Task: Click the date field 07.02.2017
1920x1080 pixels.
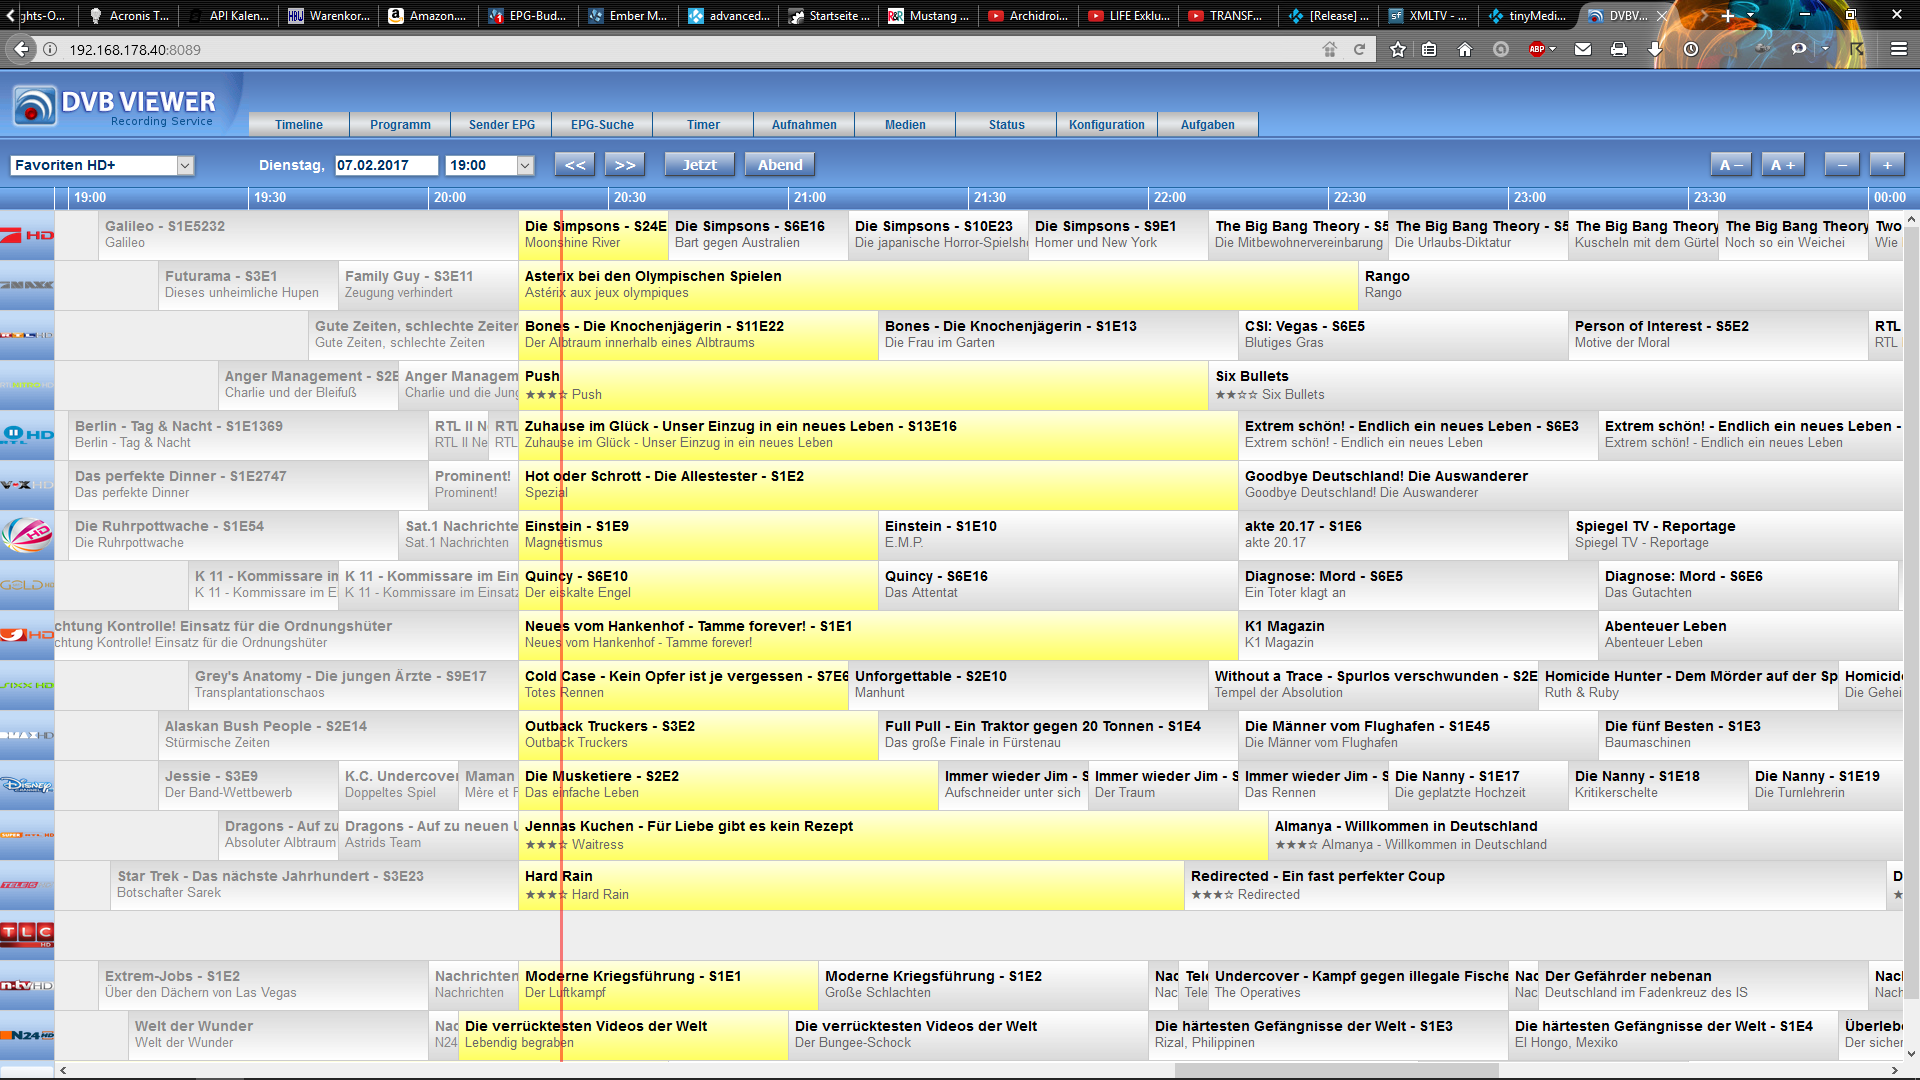Action: (x=386, y=165)
